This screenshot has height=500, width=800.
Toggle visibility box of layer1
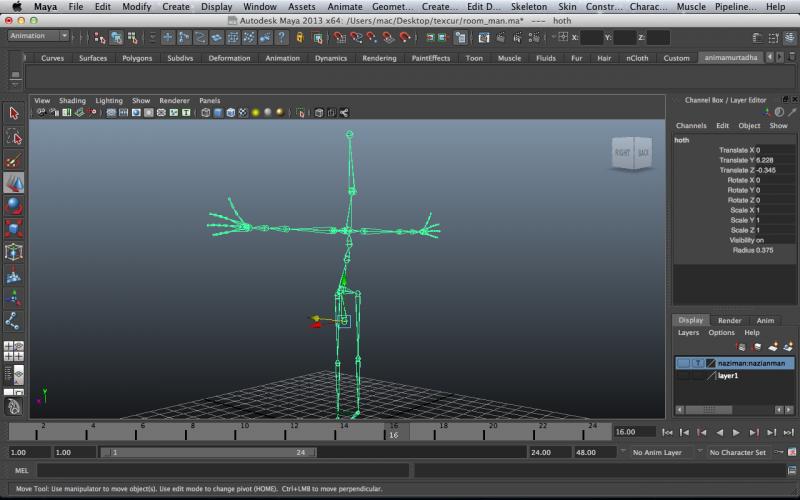683,376
